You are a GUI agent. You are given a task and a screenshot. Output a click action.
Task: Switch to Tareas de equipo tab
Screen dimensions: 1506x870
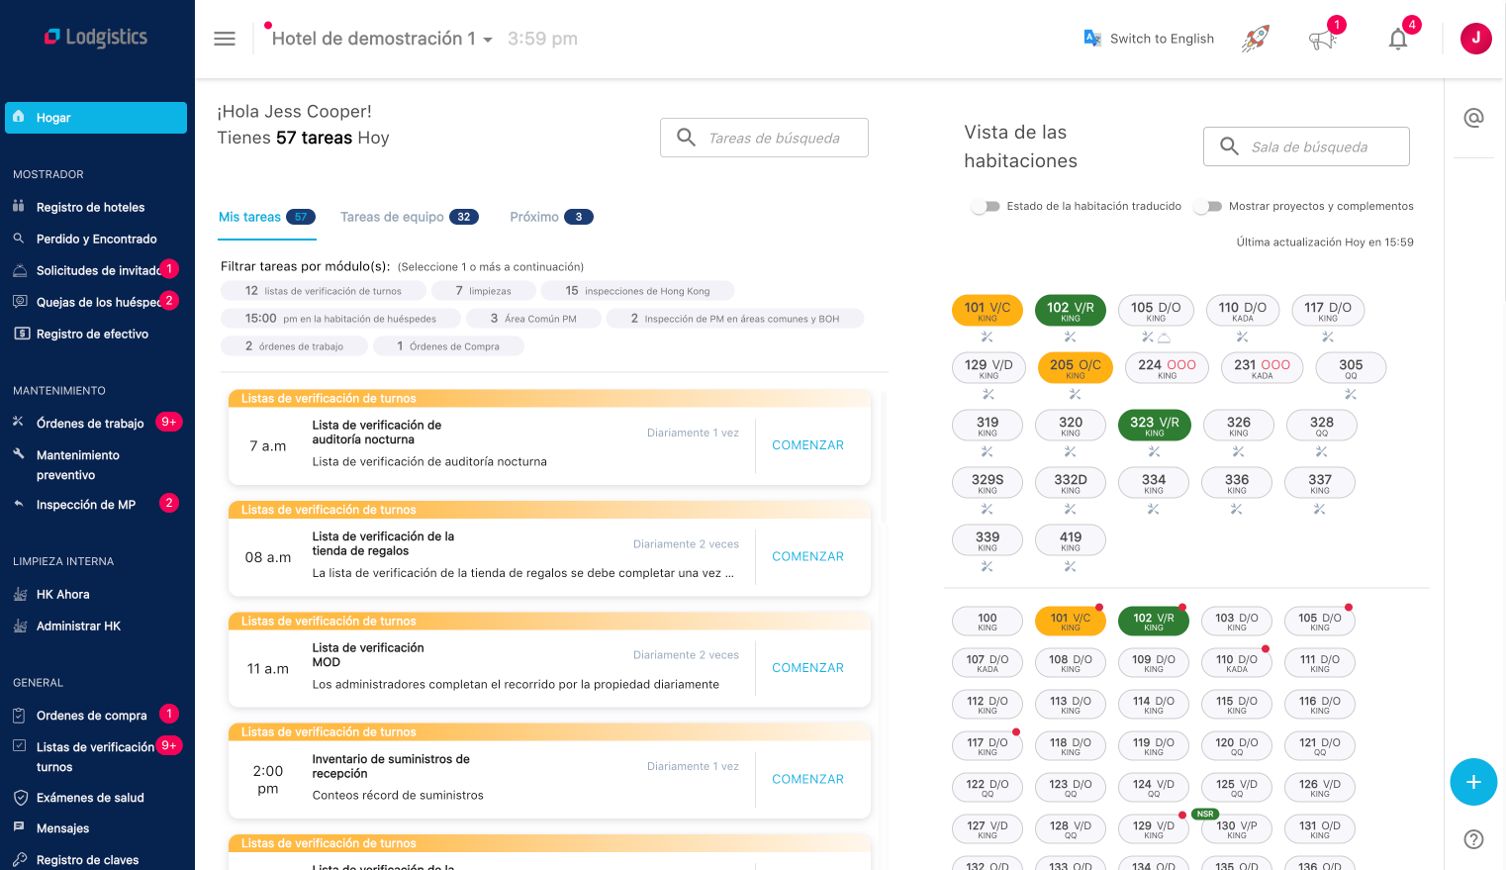(408, 217)
